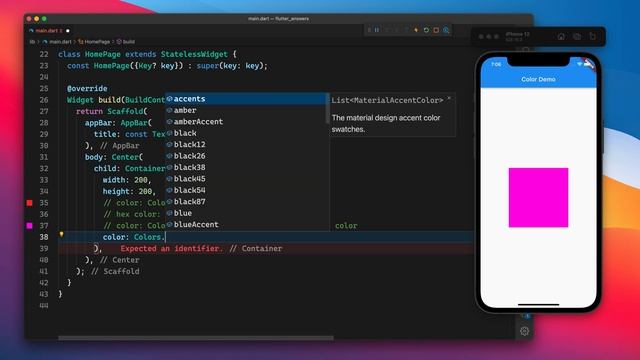Viewport: 640px width, 360px height.
Task: Rotate the Simulator device icon
Action: (592, 37)
